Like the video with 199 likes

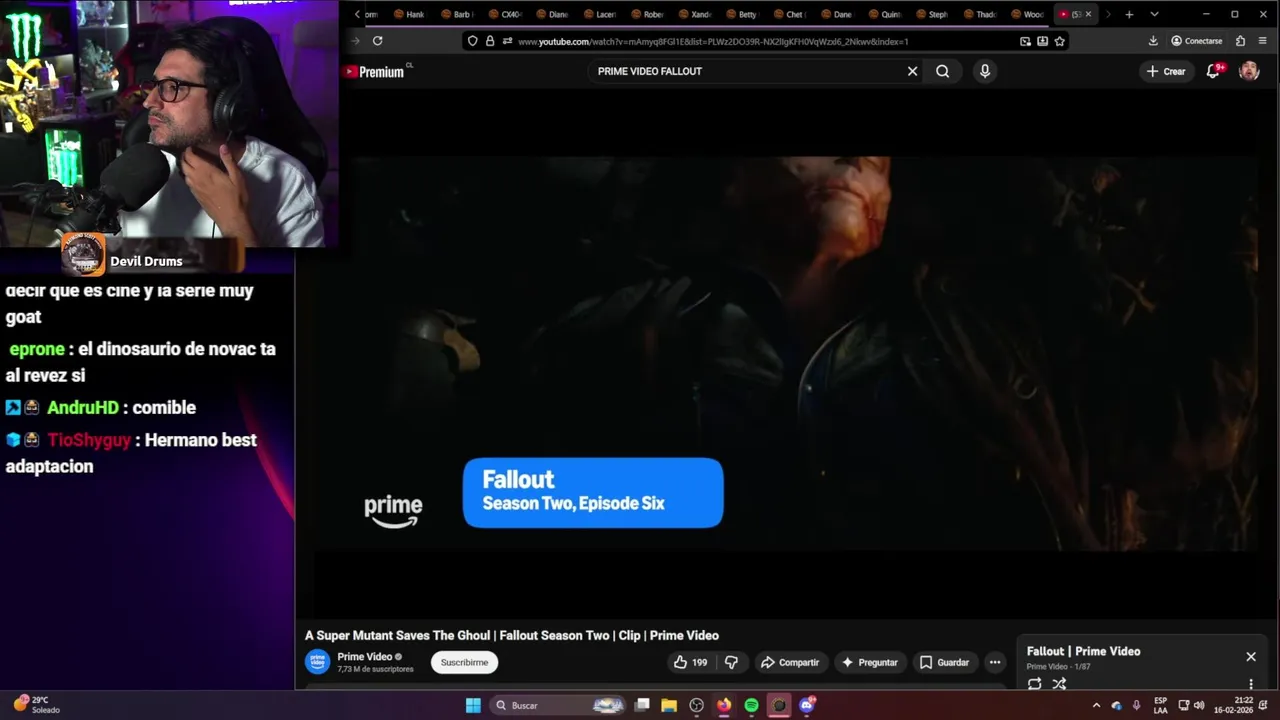[690, 662]
